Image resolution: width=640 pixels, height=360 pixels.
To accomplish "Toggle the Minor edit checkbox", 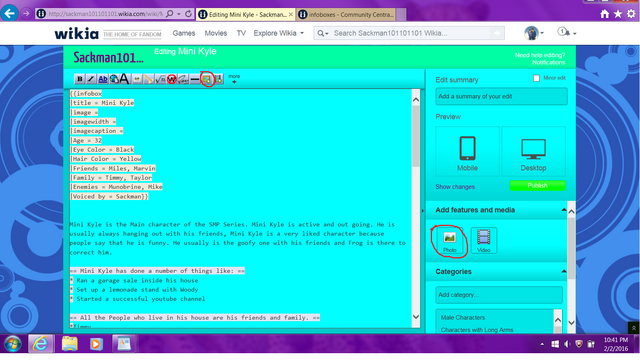I will tap(536, 78).
